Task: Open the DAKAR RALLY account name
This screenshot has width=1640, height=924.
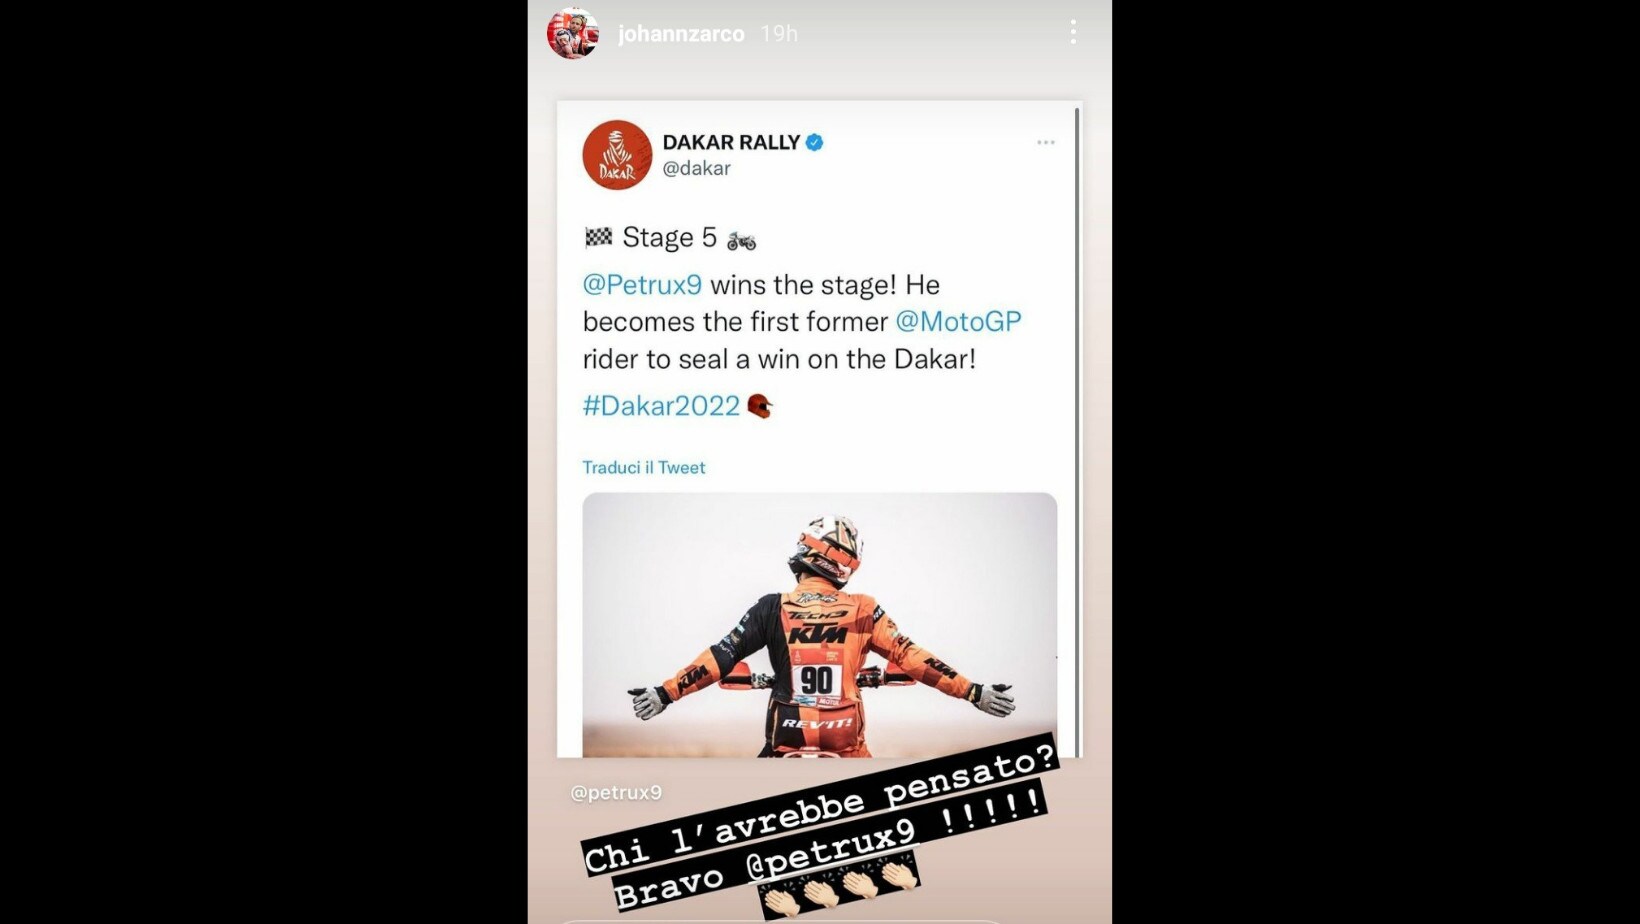Action: (731, 142)
